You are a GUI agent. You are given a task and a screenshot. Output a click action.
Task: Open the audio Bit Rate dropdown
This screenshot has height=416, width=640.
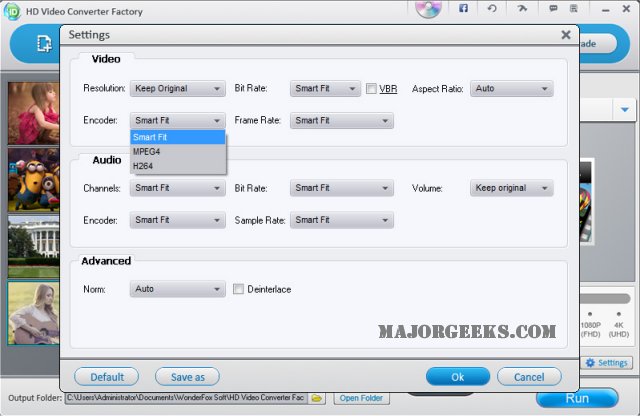coord(342,188)
